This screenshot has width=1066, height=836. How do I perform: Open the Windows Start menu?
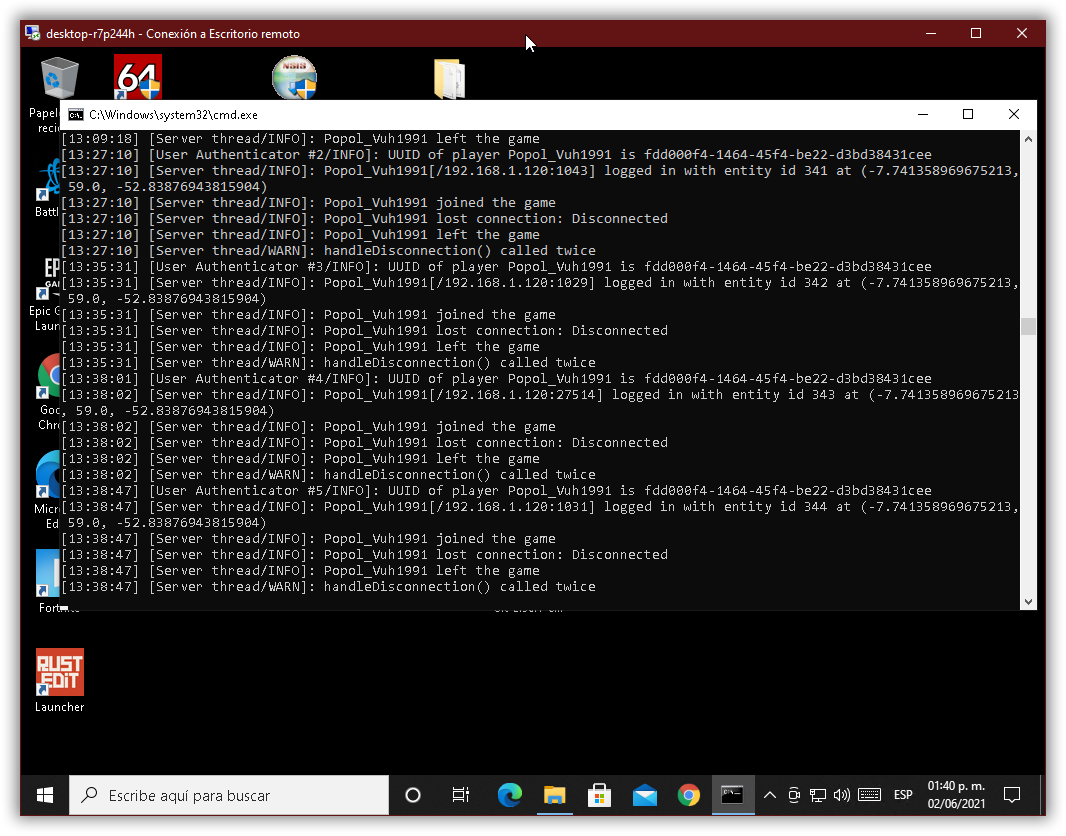pos(45,795)
